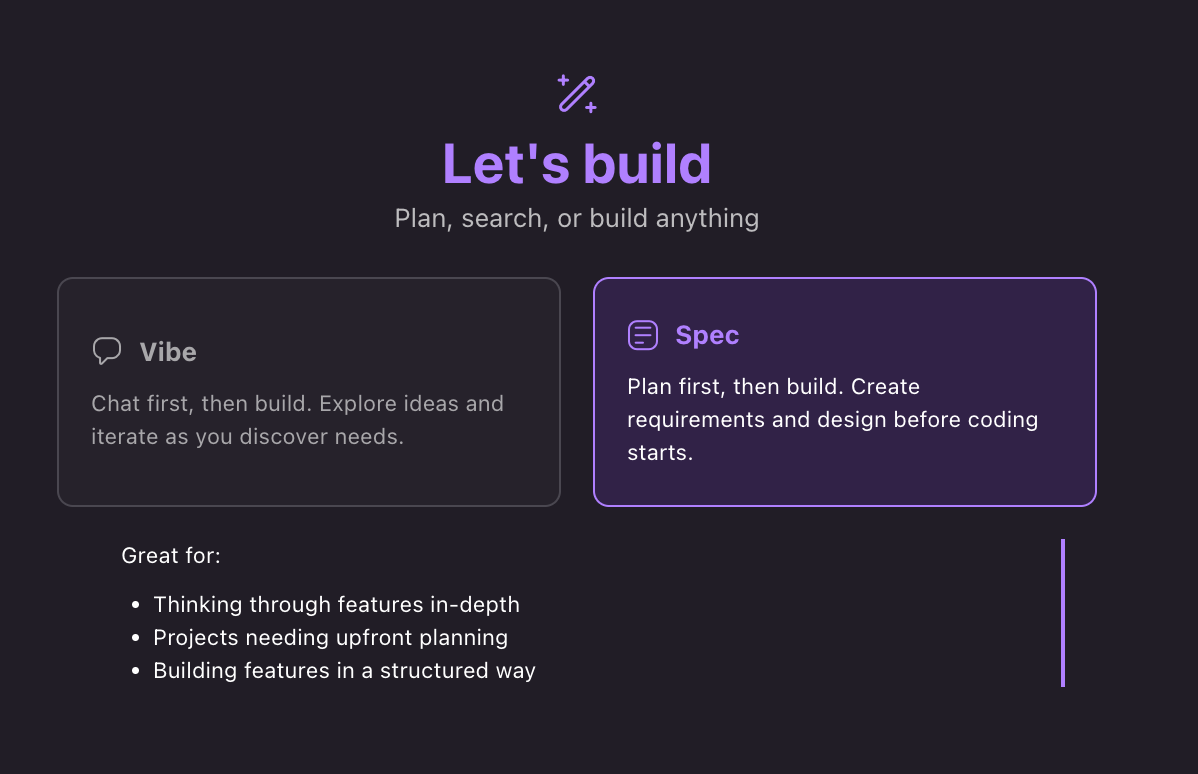
Task: Click the "Let's build" heading
Action: click(x=577, y=164)
